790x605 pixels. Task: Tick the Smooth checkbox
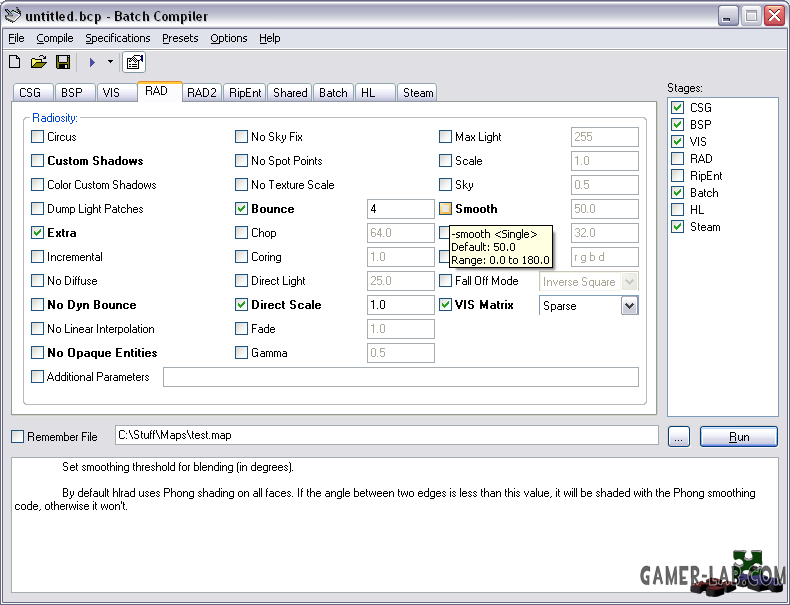coord(445,209)
